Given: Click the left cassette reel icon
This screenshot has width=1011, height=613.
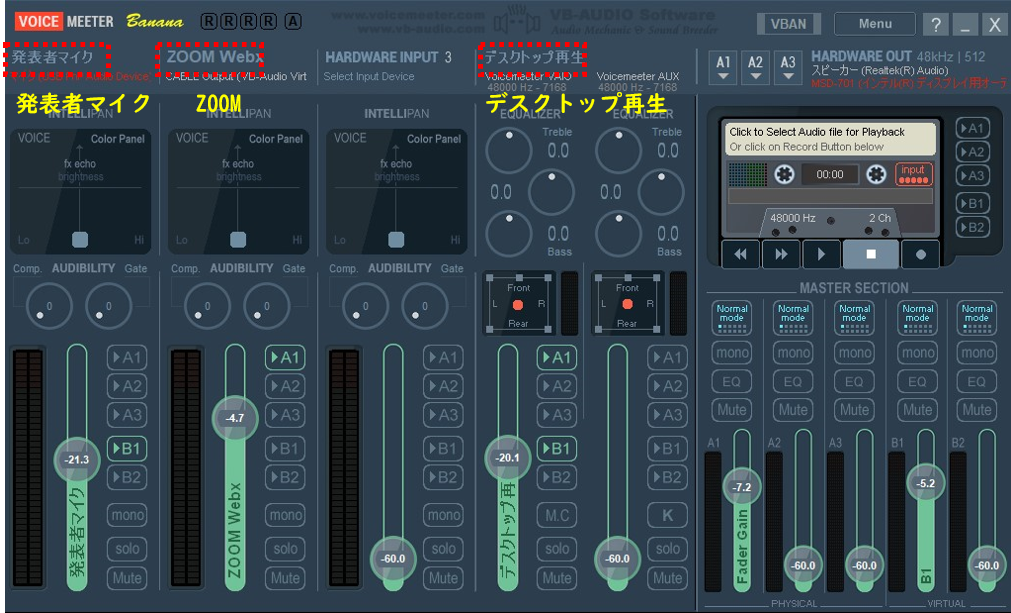Looking at the screenshot, I should (x=784, y=174).
